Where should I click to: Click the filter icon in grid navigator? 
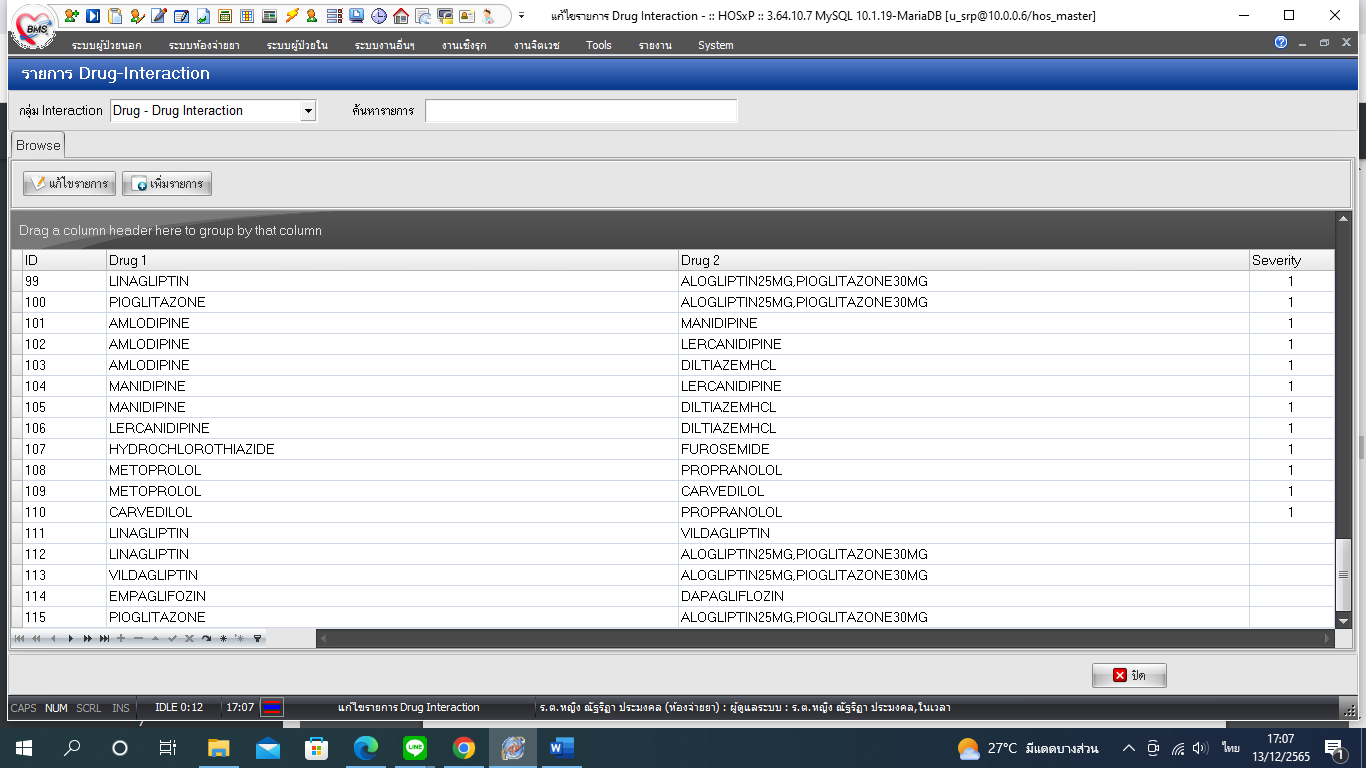click(257, 638)
